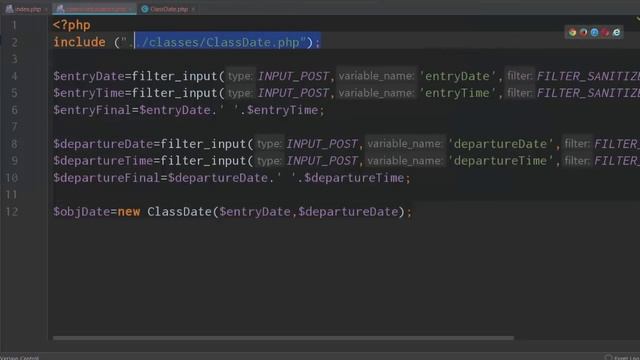Open preview in Safari browser icon
640x360 pixels.
pyautogui.click(x=594, y=33)
